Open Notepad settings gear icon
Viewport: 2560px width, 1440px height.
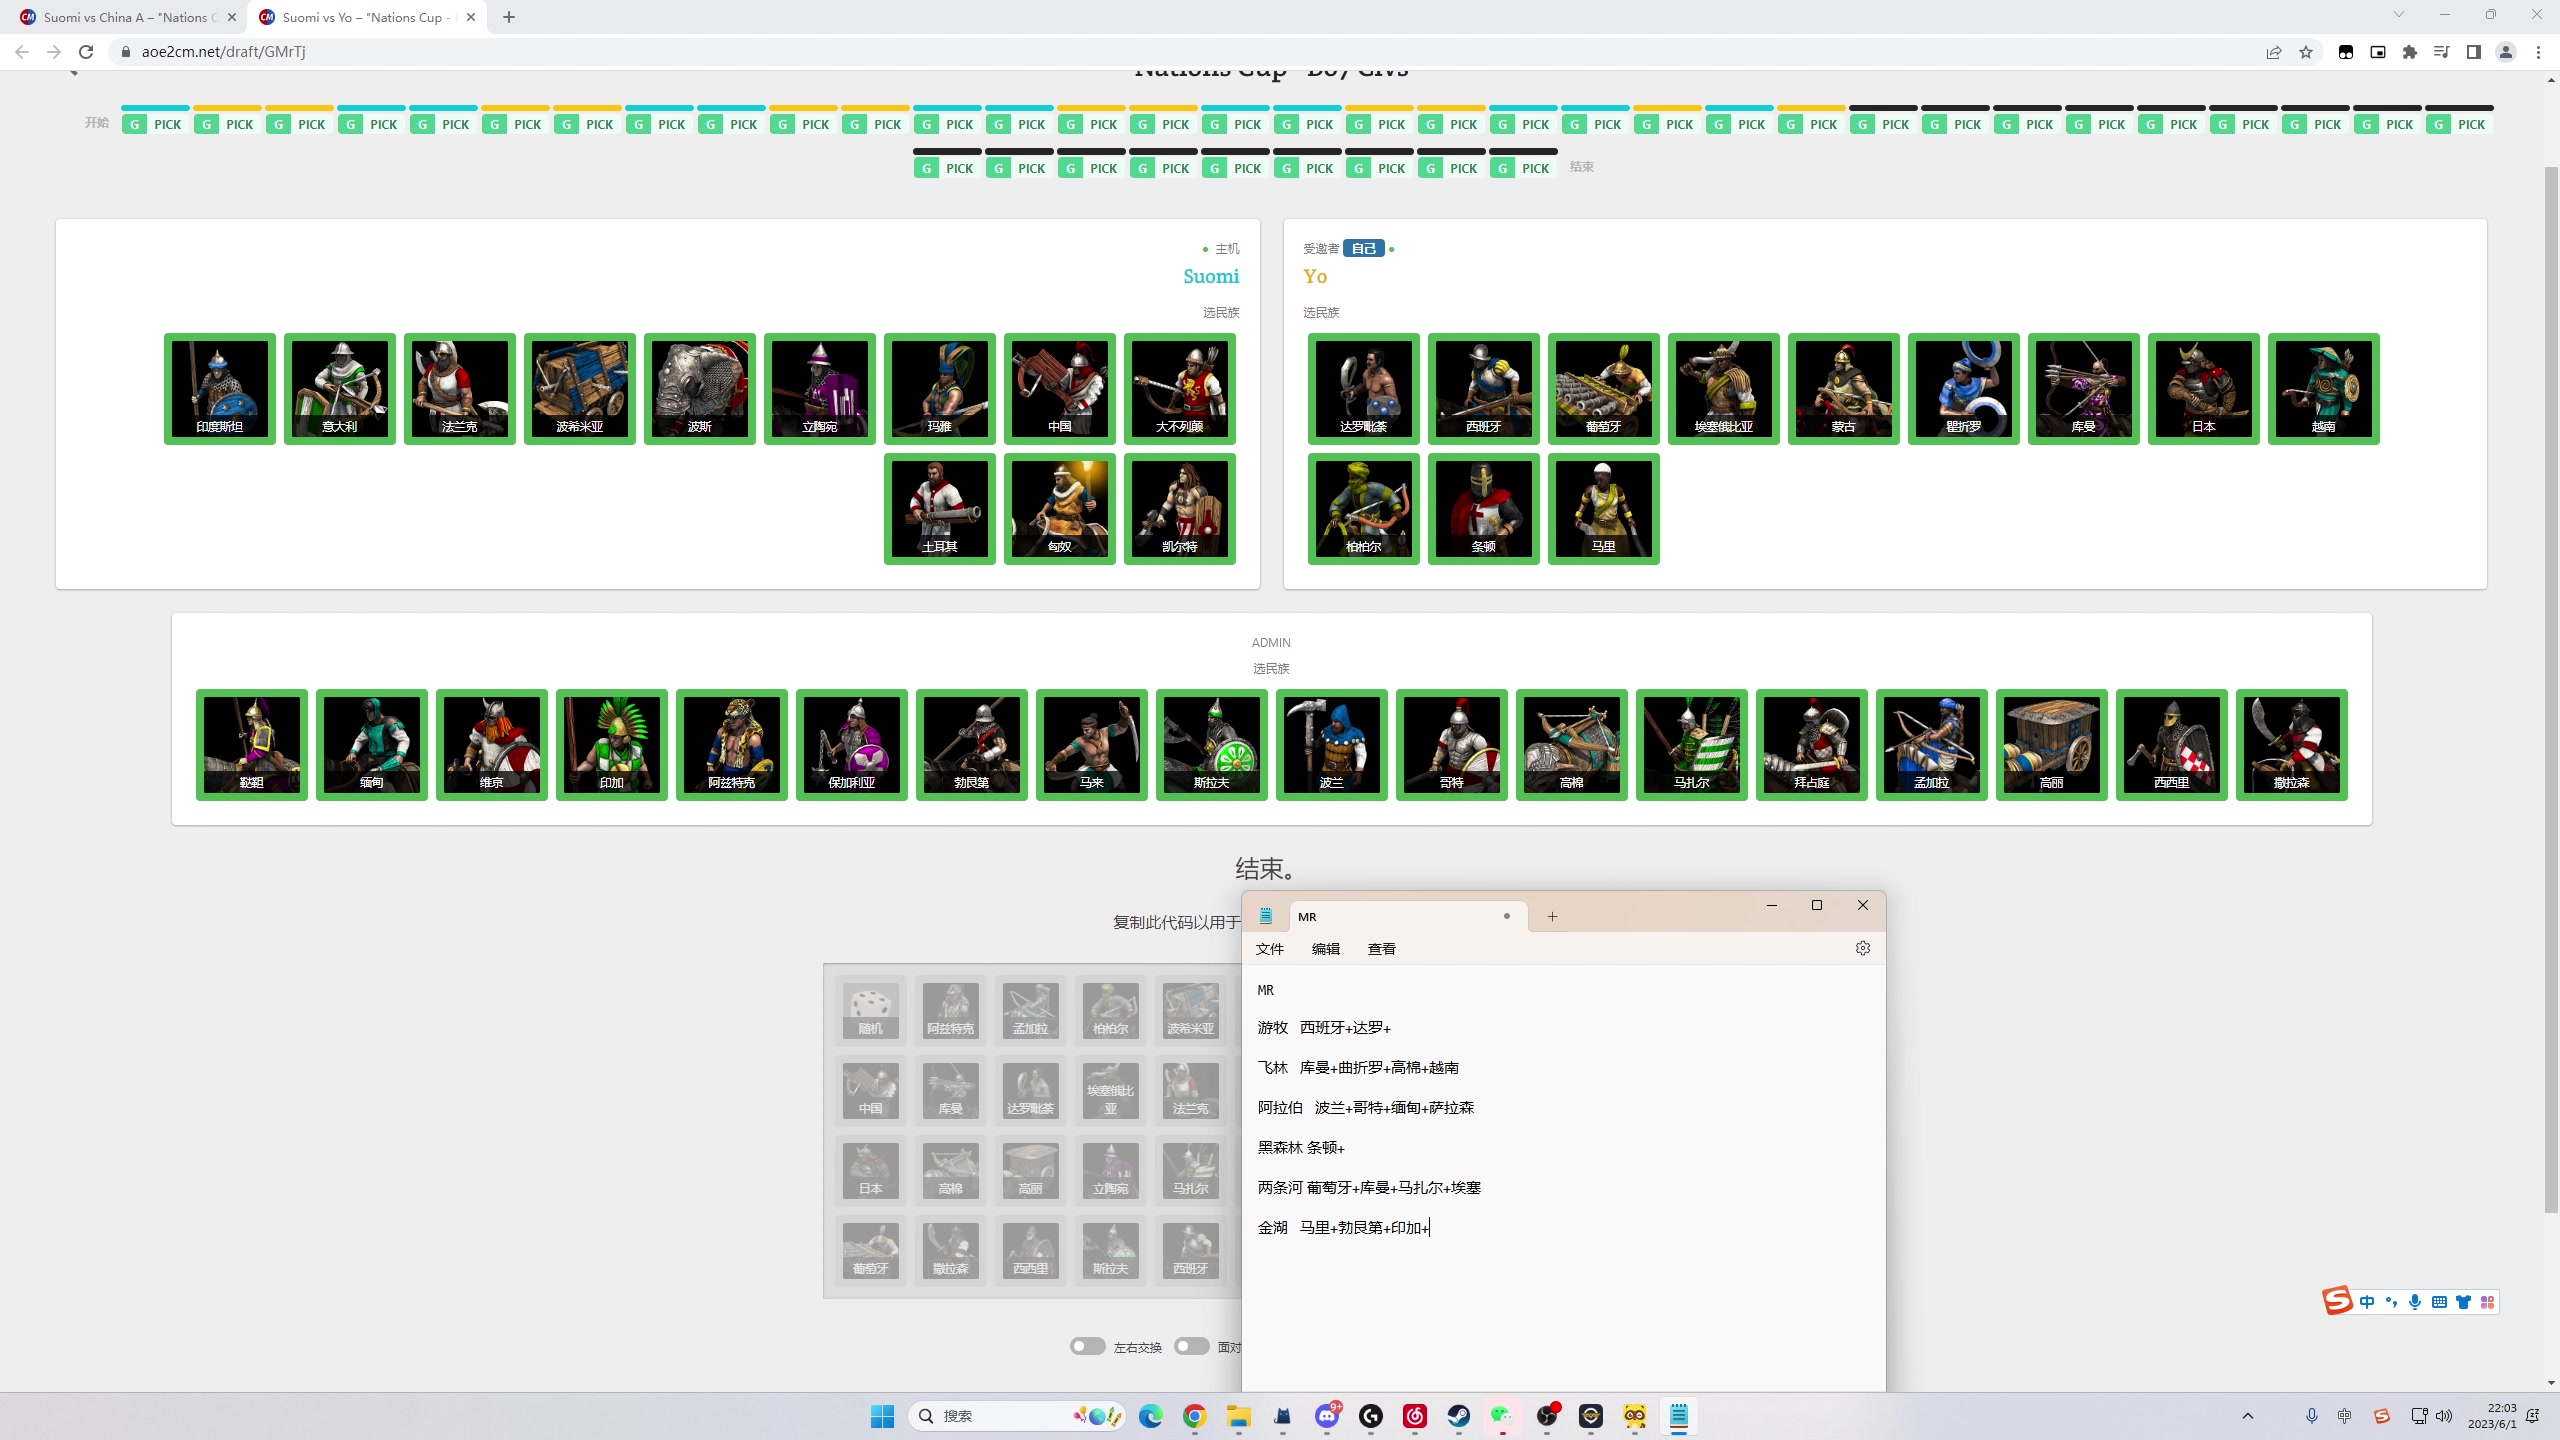click(1862, 948)
